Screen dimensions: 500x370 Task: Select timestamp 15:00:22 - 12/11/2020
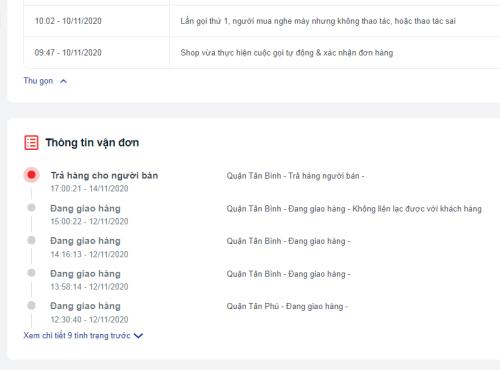[89, 221]
